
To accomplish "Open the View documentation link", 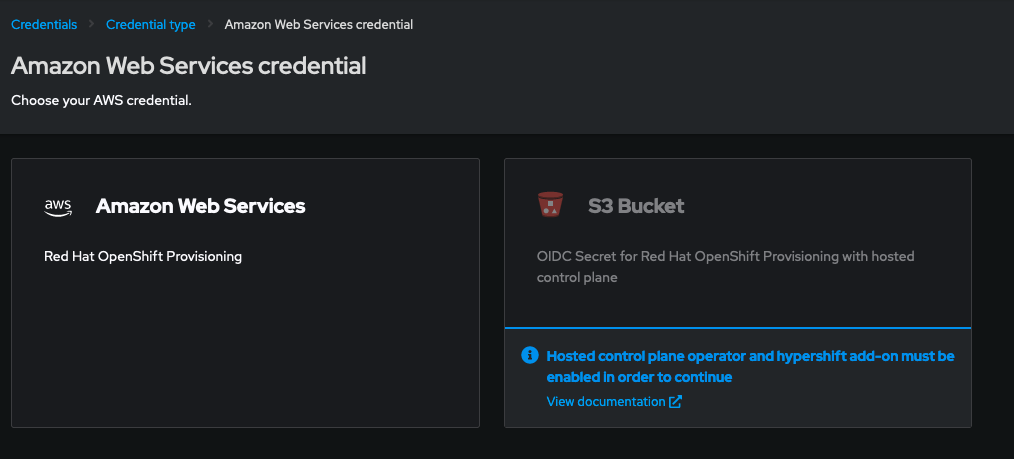I will (x=605, y=402).
